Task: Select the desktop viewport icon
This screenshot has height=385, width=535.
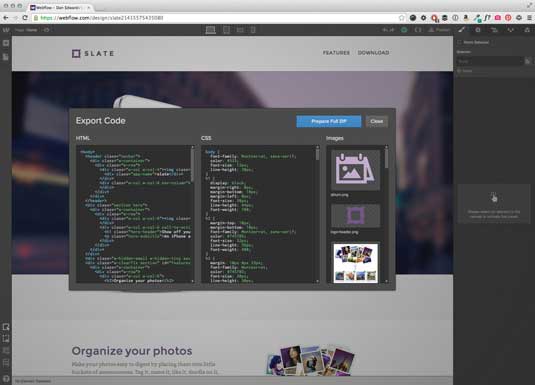Action: 211,30
